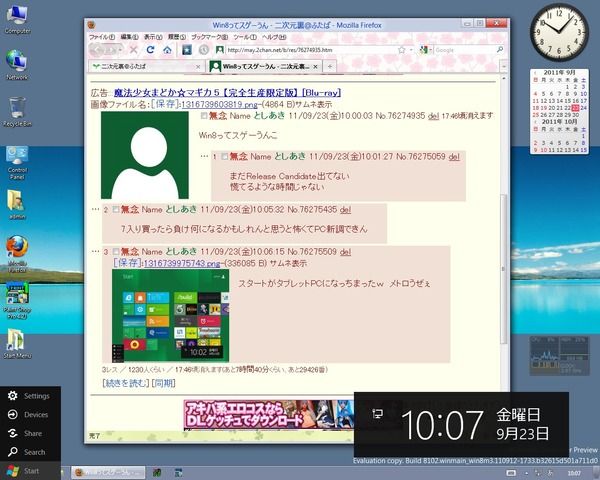Click the Windows Start button

click(30, 471)
